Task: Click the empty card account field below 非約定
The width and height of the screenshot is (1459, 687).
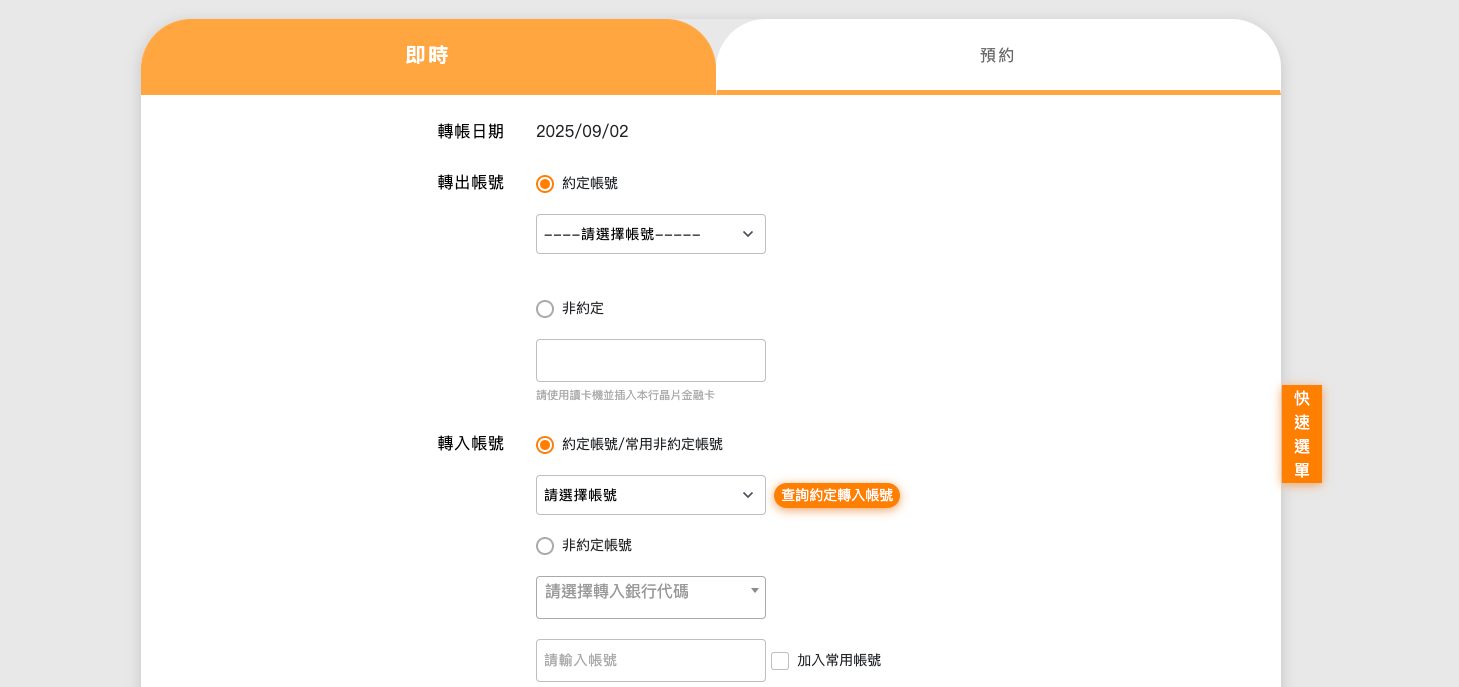Action: tap(650, 361)
